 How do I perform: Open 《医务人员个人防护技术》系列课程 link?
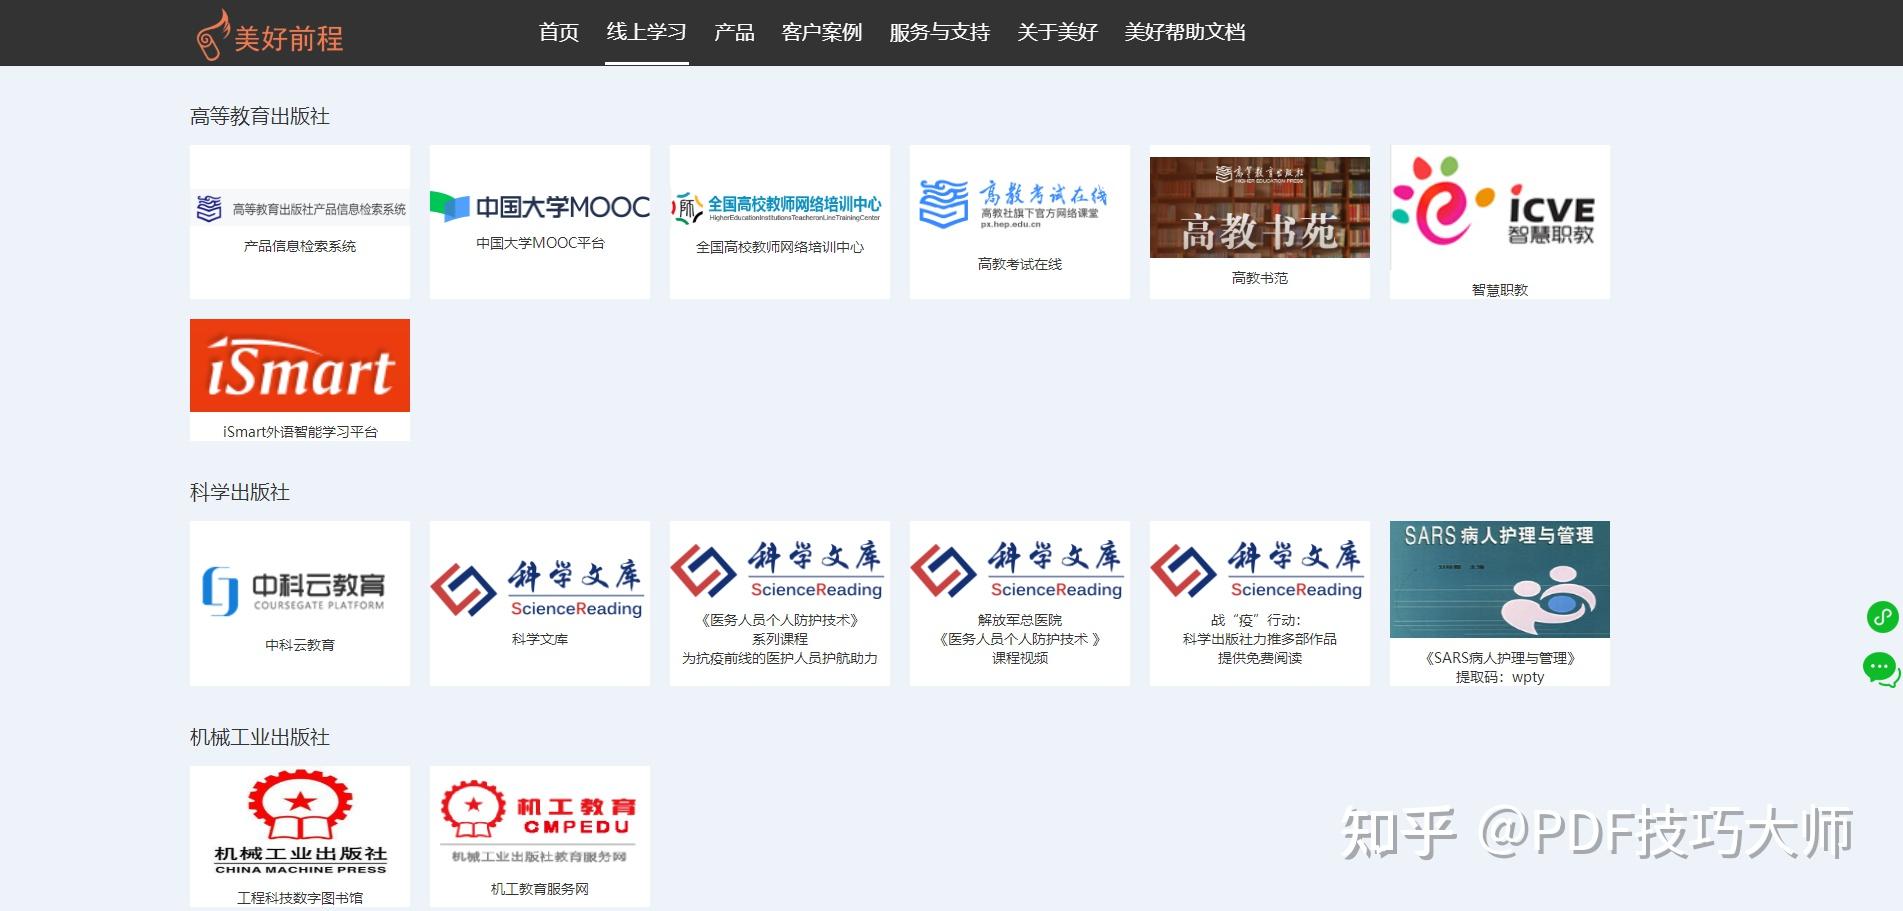point(780,639)
